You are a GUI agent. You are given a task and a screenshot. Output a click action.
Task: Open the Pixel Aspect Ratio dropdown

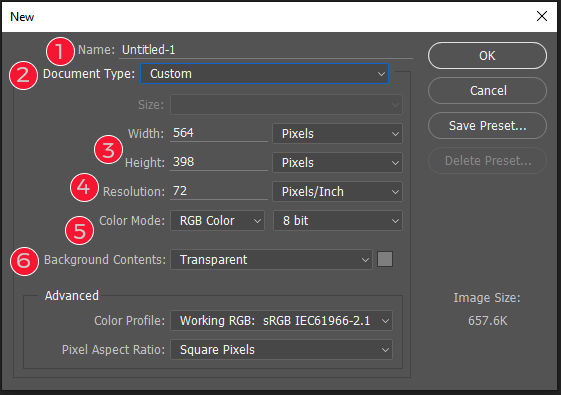(282, 350)
